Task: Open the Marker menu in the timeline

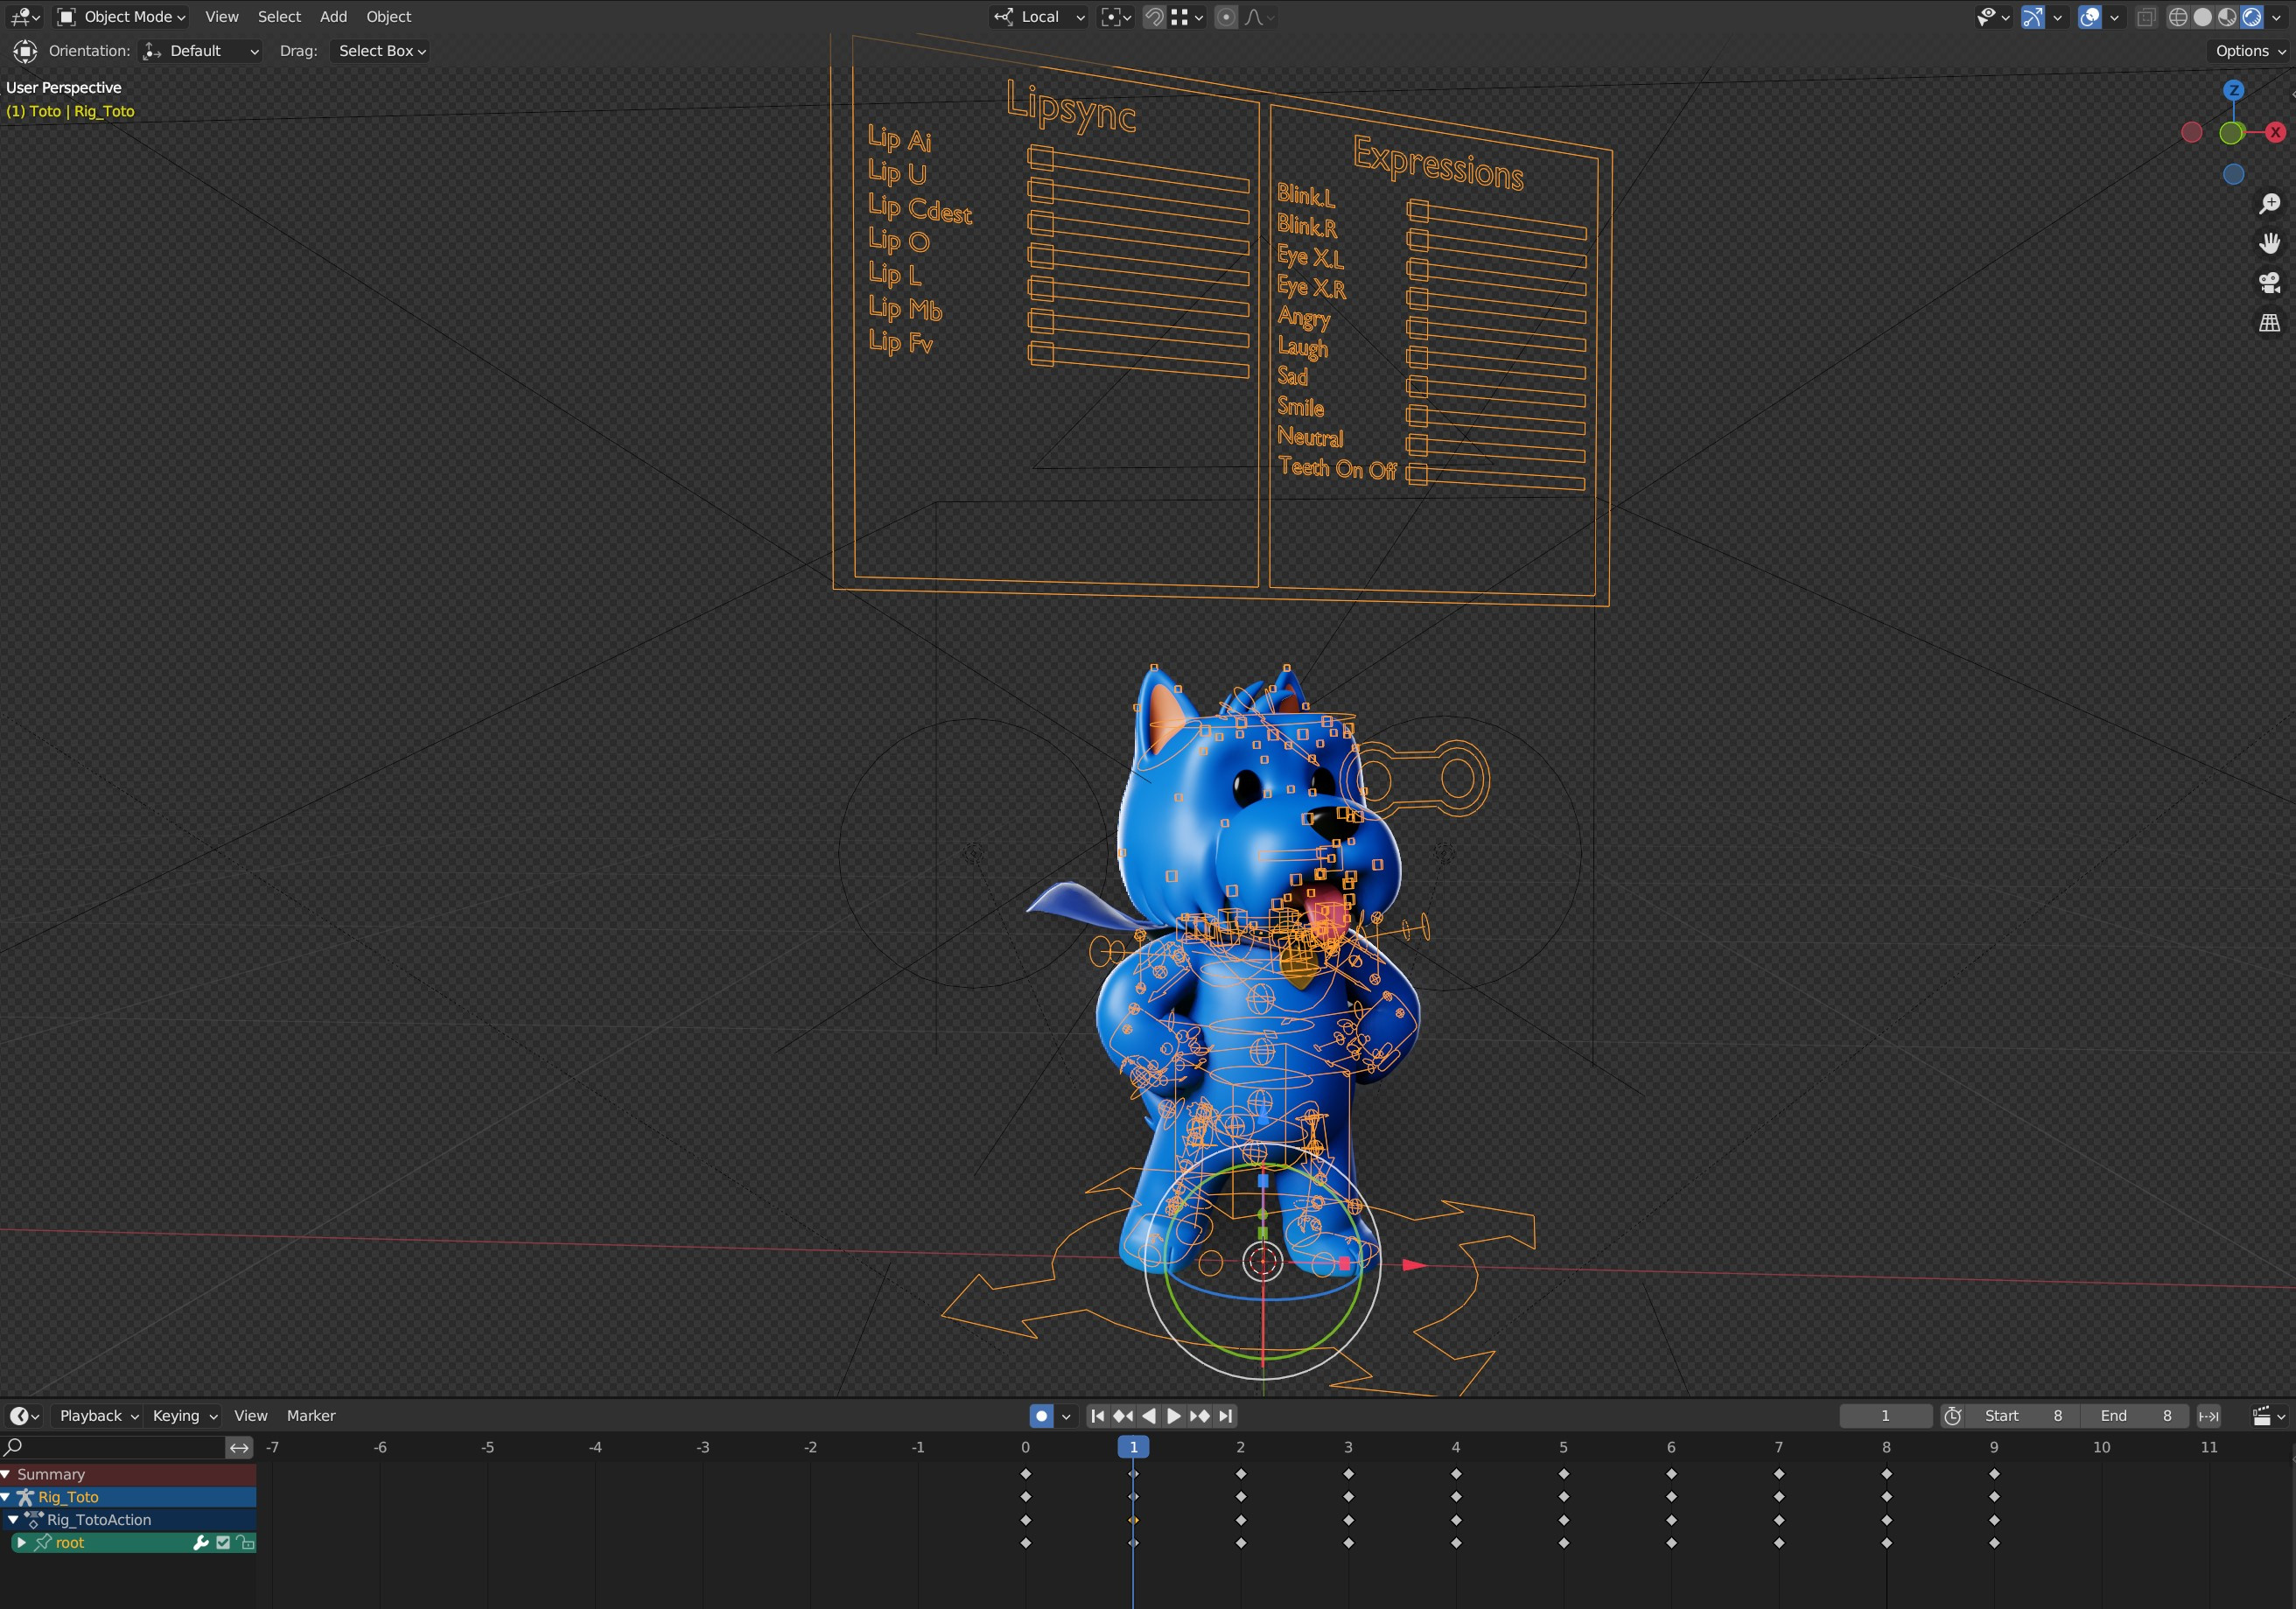Action: (311, 1415)
